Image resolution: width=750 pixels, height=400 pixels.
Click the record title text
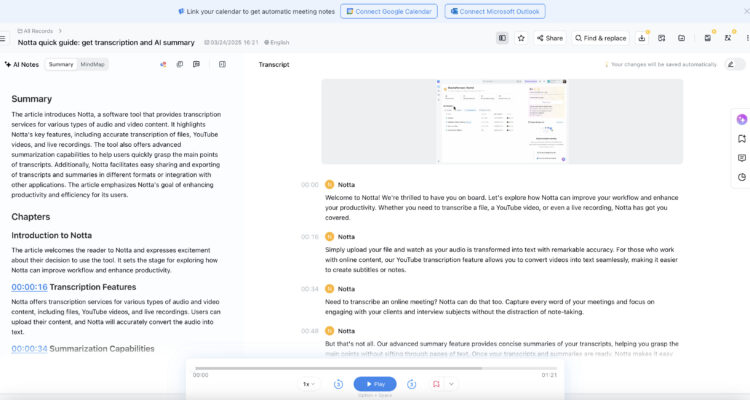pyautogui.click(x=106, y=42)
